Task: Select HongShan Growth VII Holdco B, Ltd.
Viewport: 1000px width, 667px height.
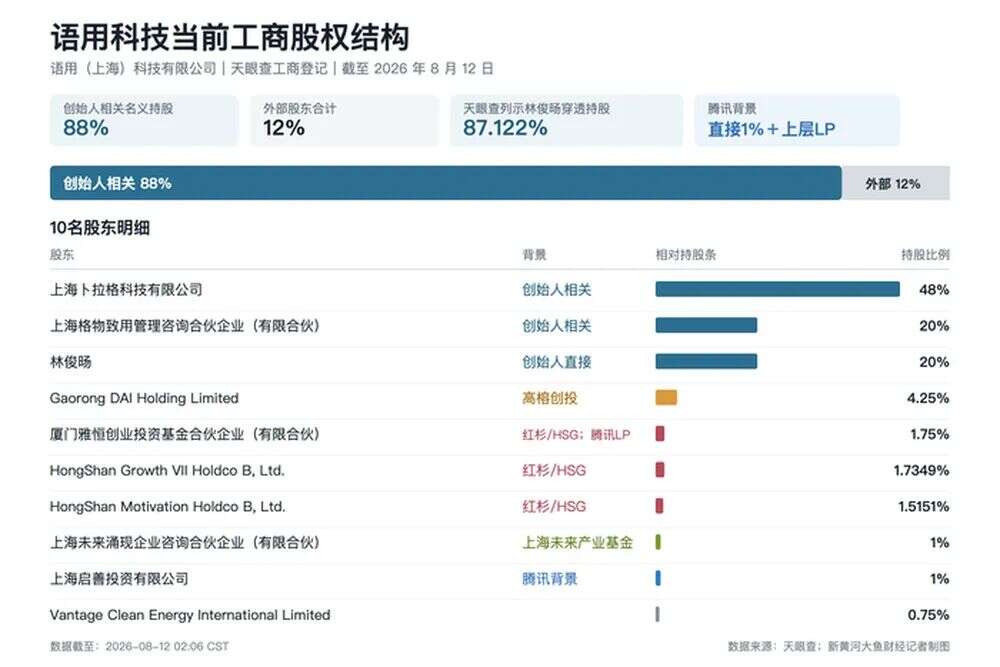Action: coord(167,471)
